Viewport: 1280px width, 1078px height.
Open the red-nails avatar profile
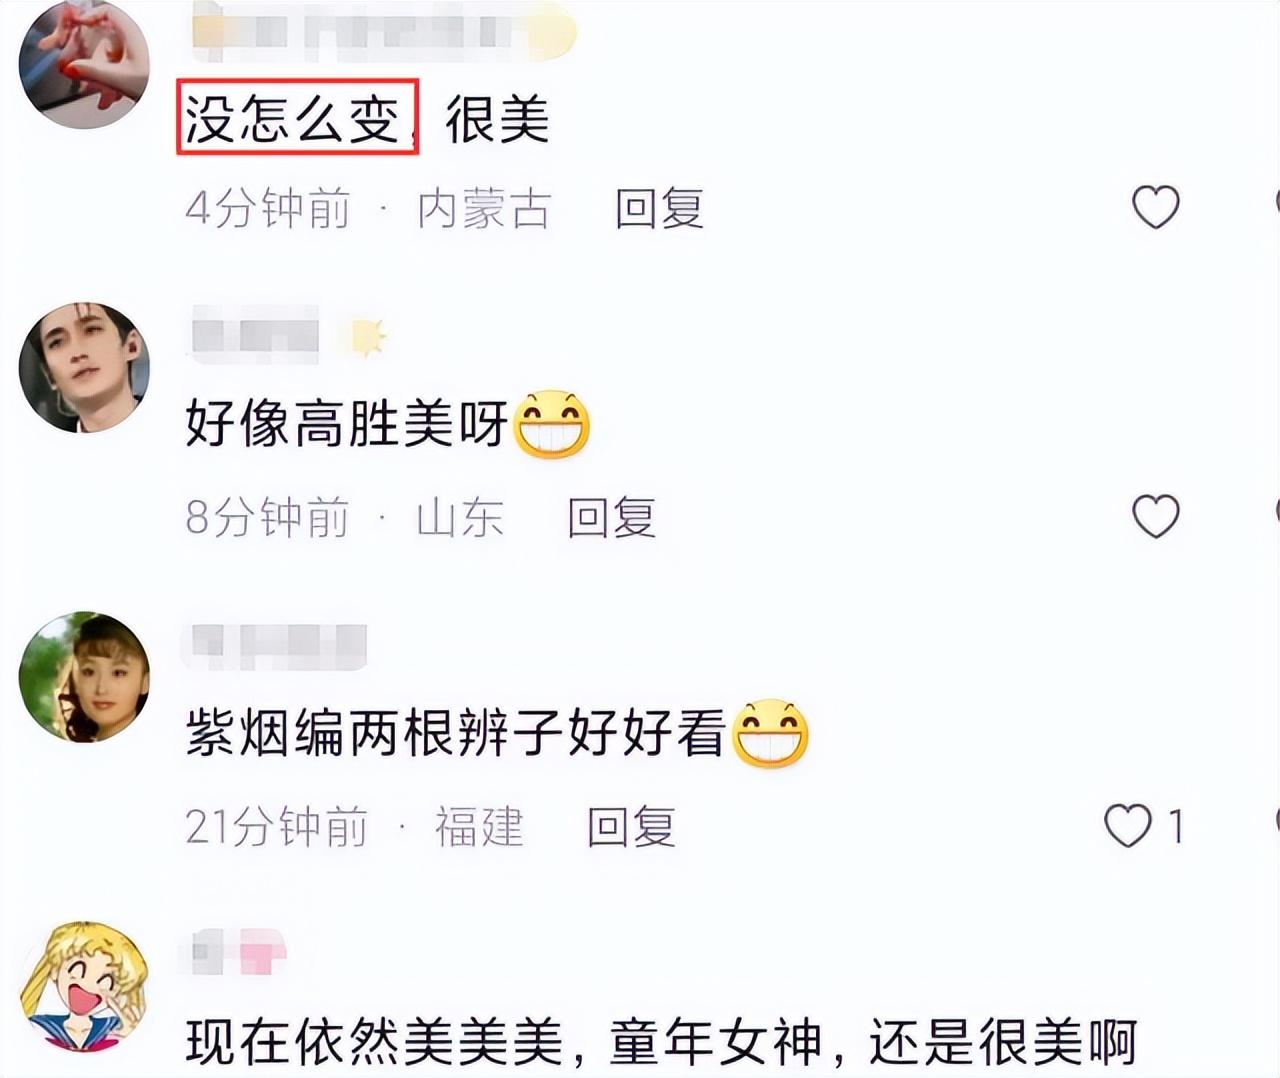(x=84, y=64)
